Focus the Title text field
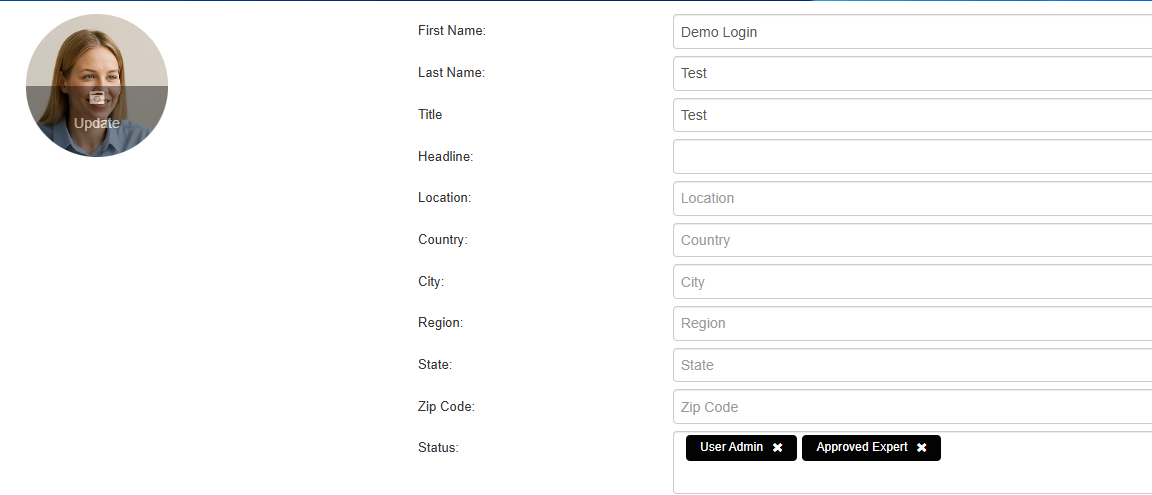 coord(912,115)
